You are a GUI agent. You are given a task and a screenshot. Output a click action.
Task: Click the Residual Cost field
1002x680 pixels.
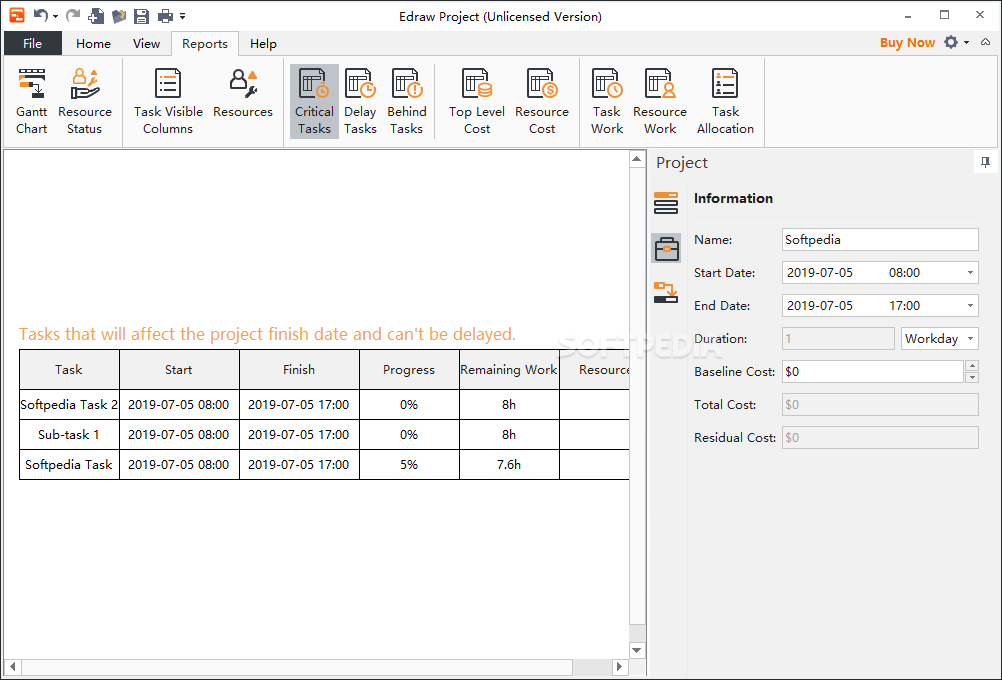coord(880,438)
